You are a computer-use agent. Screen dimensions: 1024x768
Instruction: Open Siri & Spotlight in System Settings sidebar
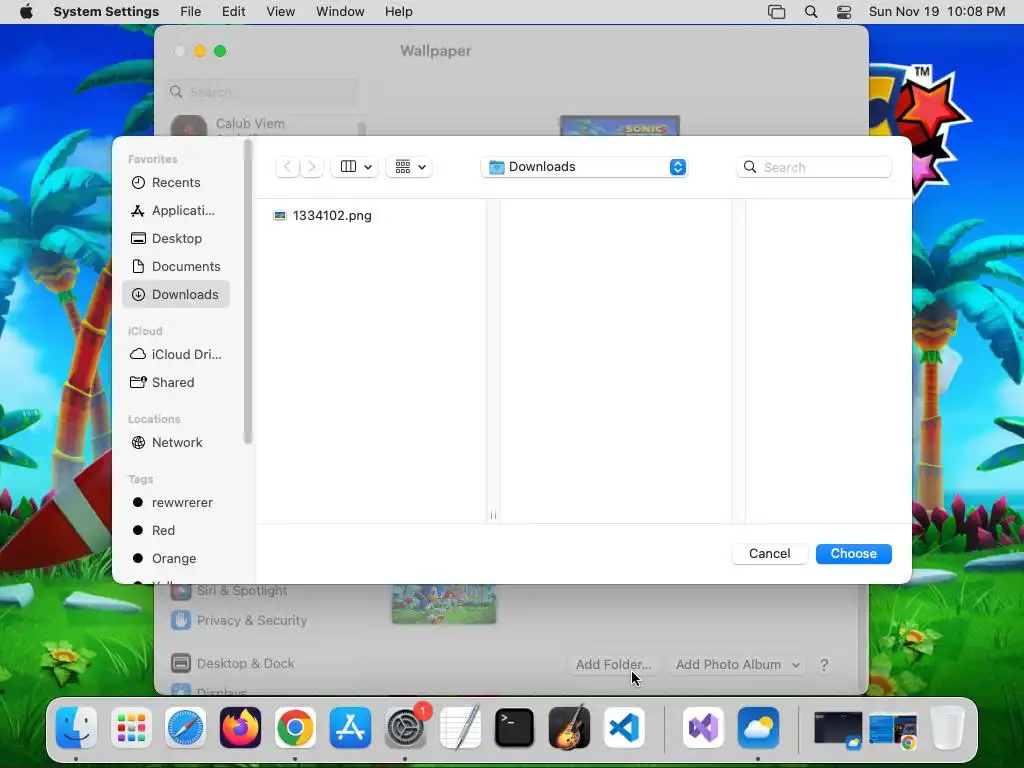(x=229, y=591)
